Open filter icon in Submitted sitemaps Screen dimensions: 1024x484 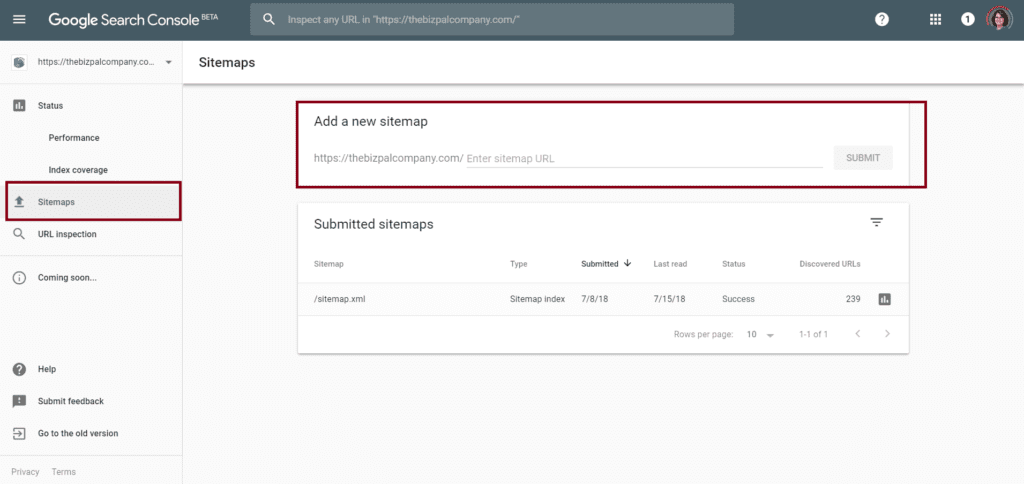pyautogui.click(x=876, y=223)
